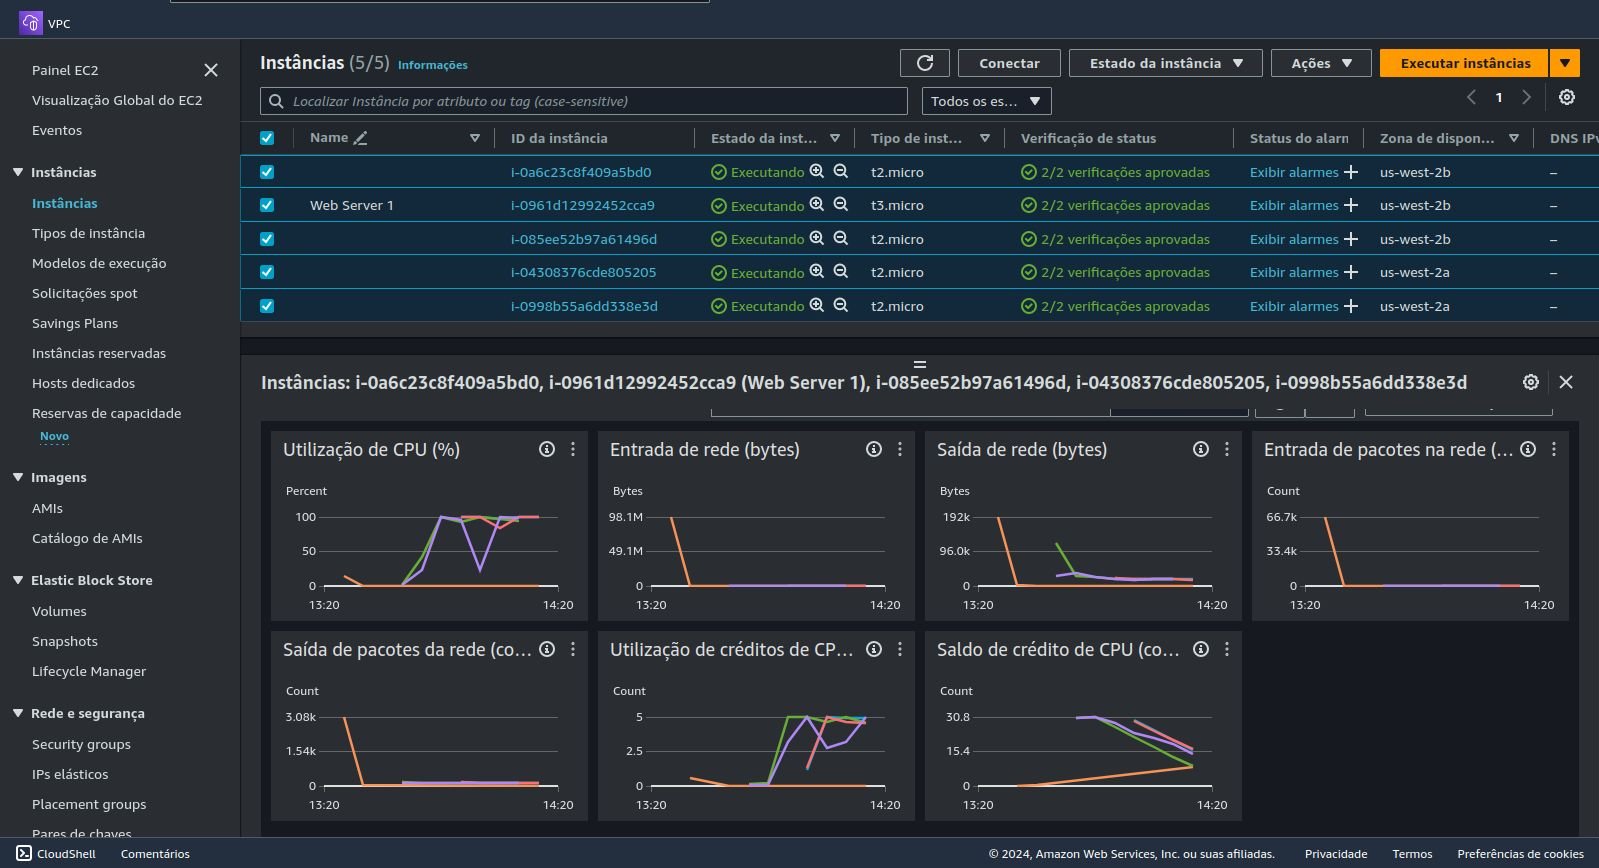
Task: Open options menu for Saldo de crédito de CPU chart
Action: (1227, 649)
